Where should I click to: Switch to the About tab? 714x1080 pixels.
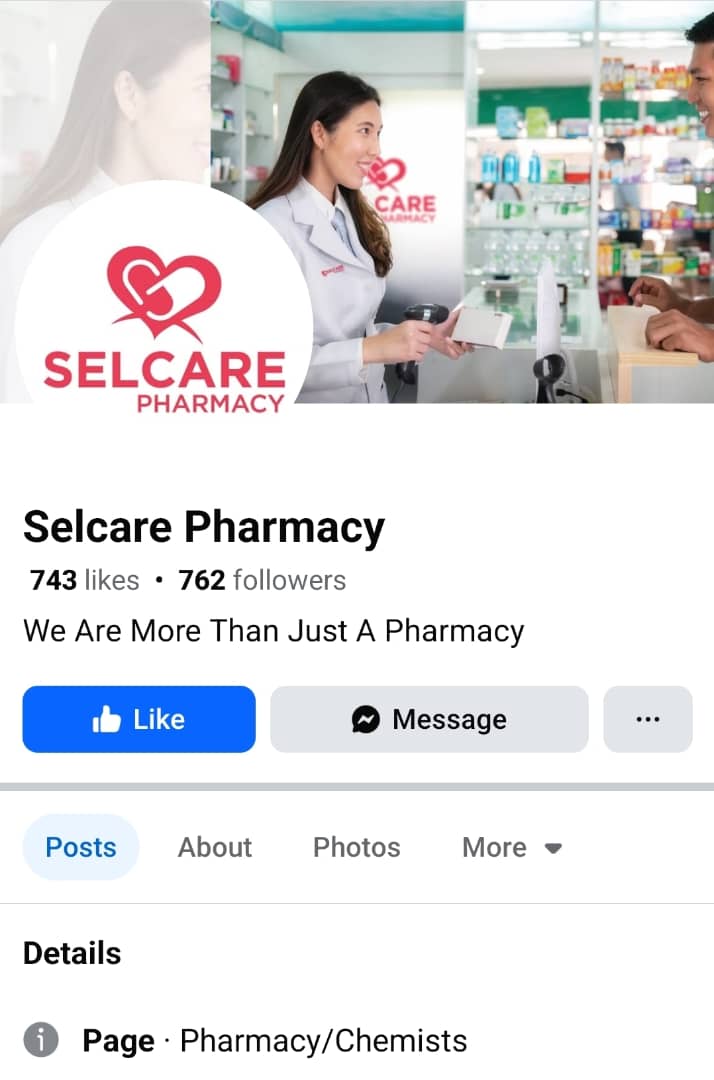tap(215, 847)
